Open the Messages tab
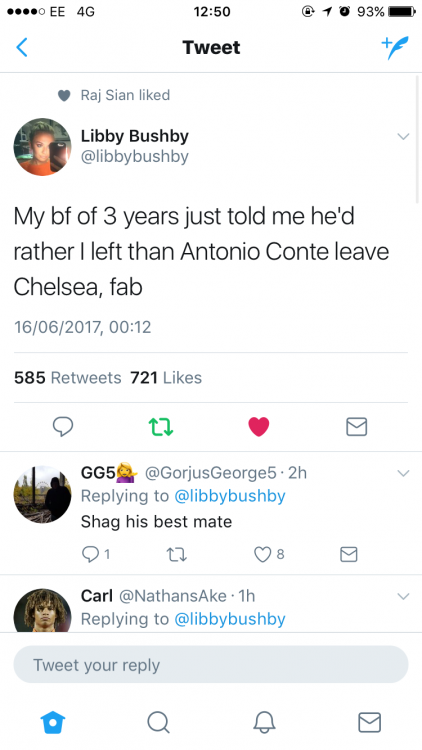Screen dimensions: 422x750 (369, 722)
